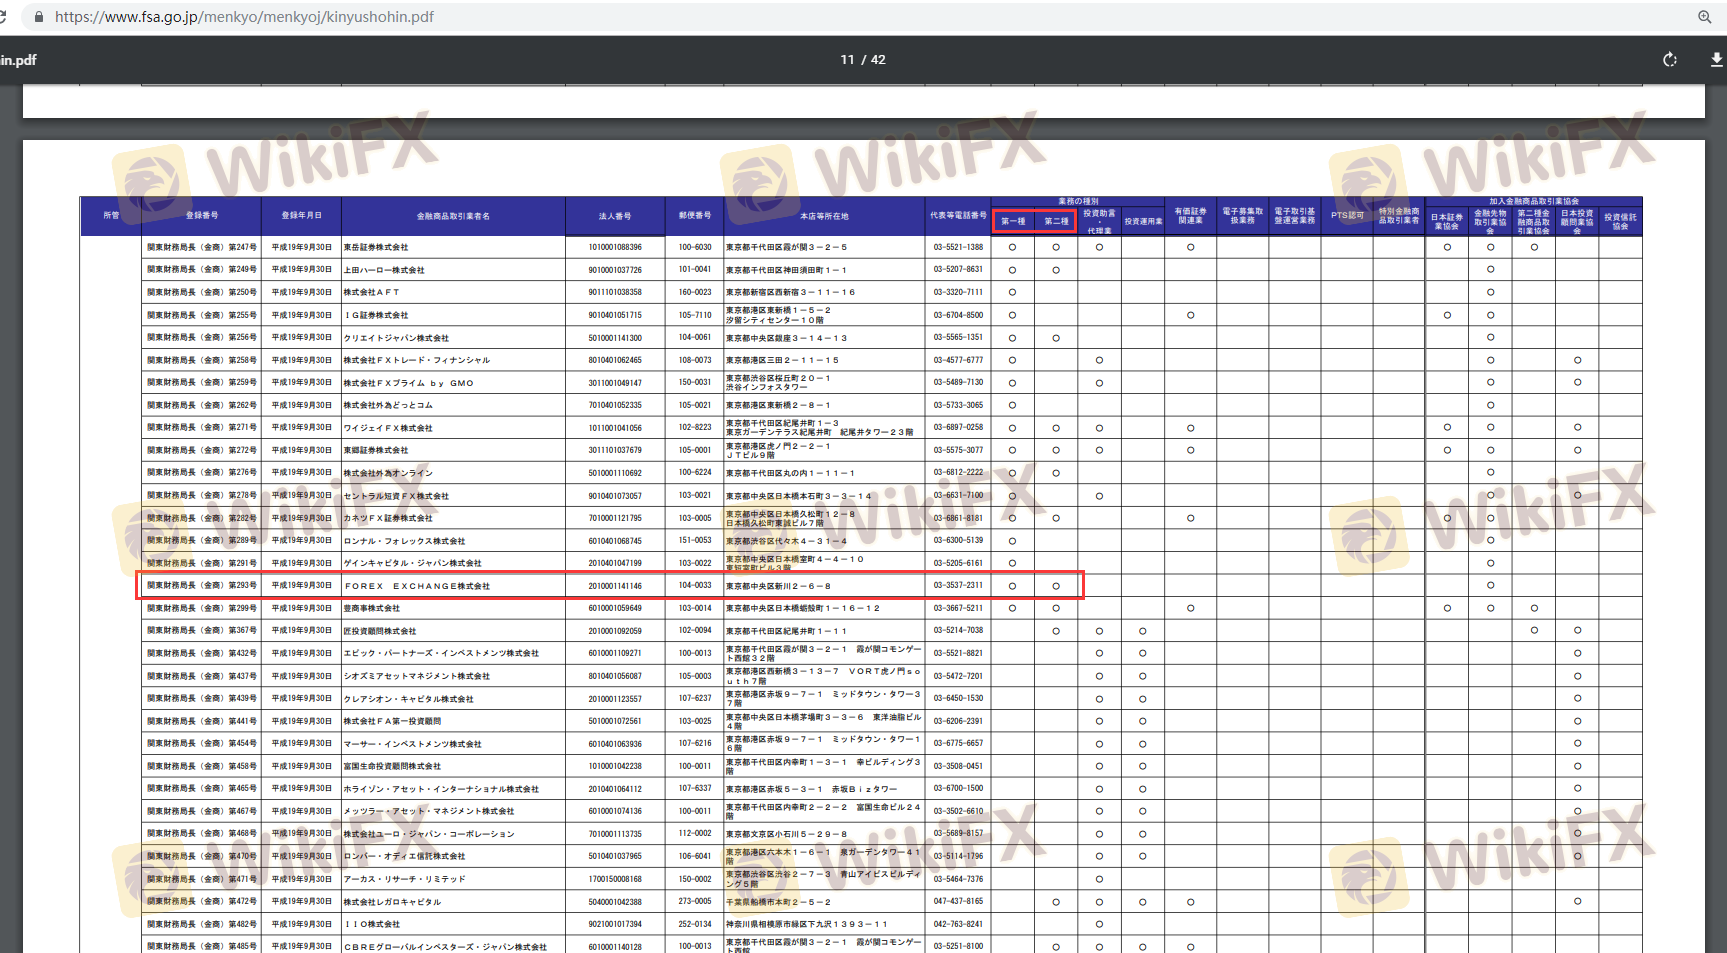
Task: Click the total page count 42
Action: point(878,60)
